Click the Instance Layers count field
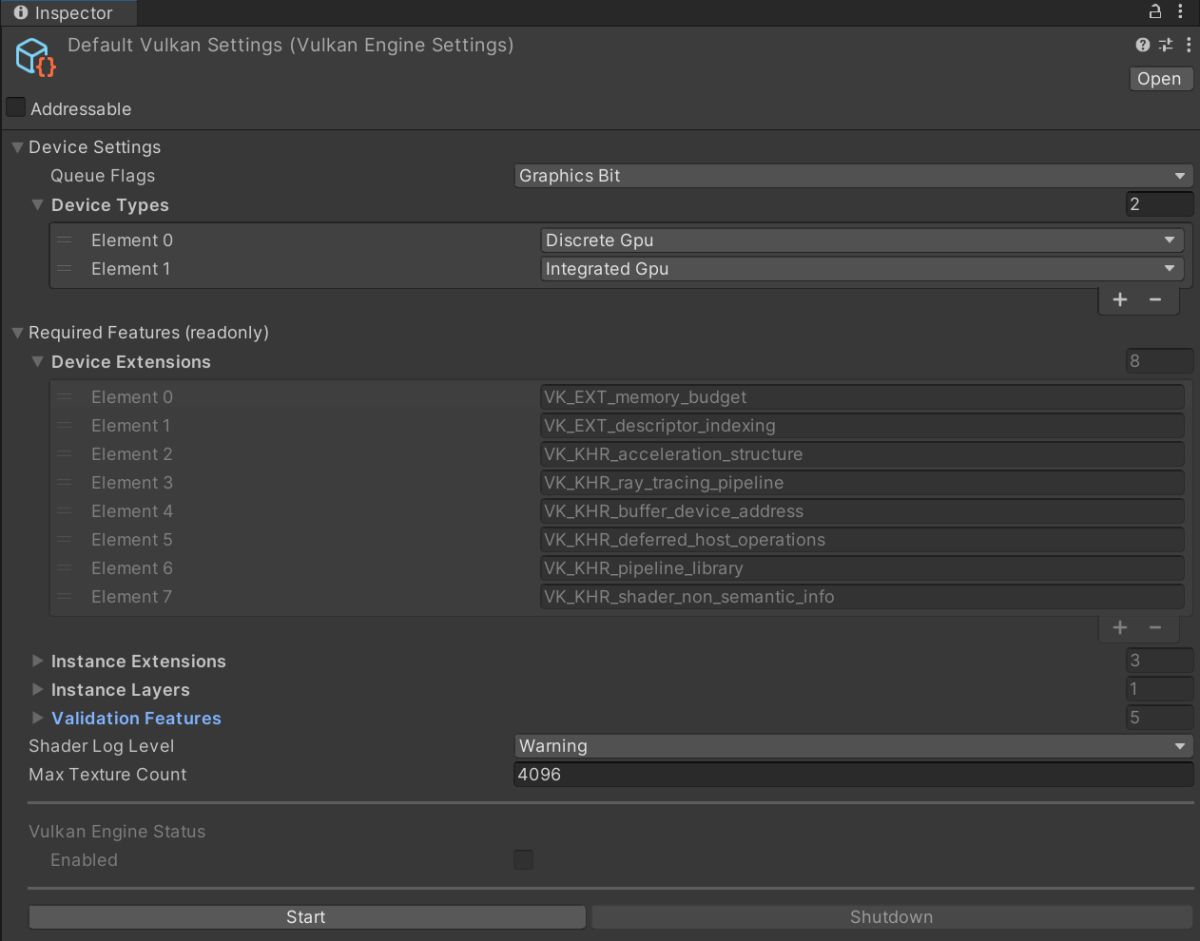 (x=1159, y=689)
